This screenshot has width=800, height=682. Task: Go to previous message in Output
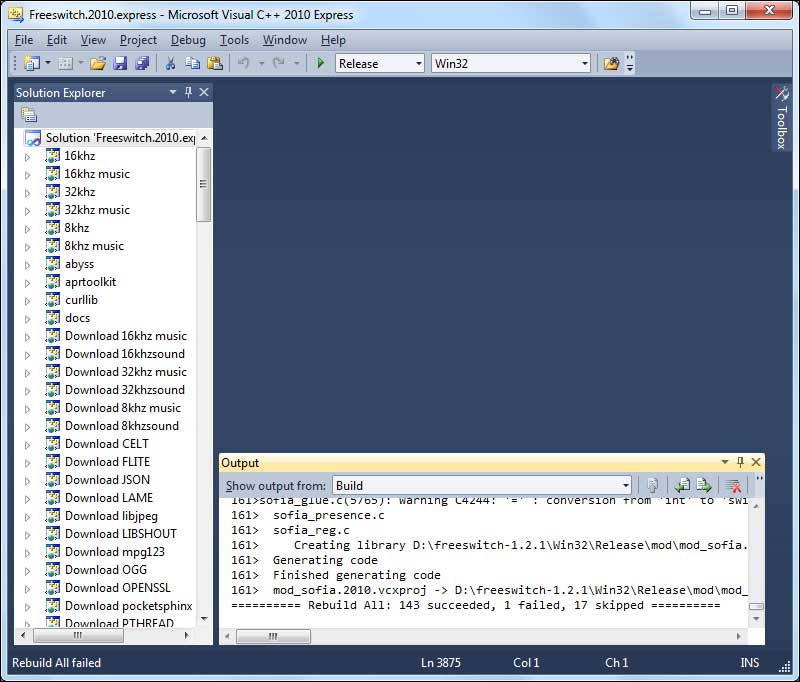point(682,485)
